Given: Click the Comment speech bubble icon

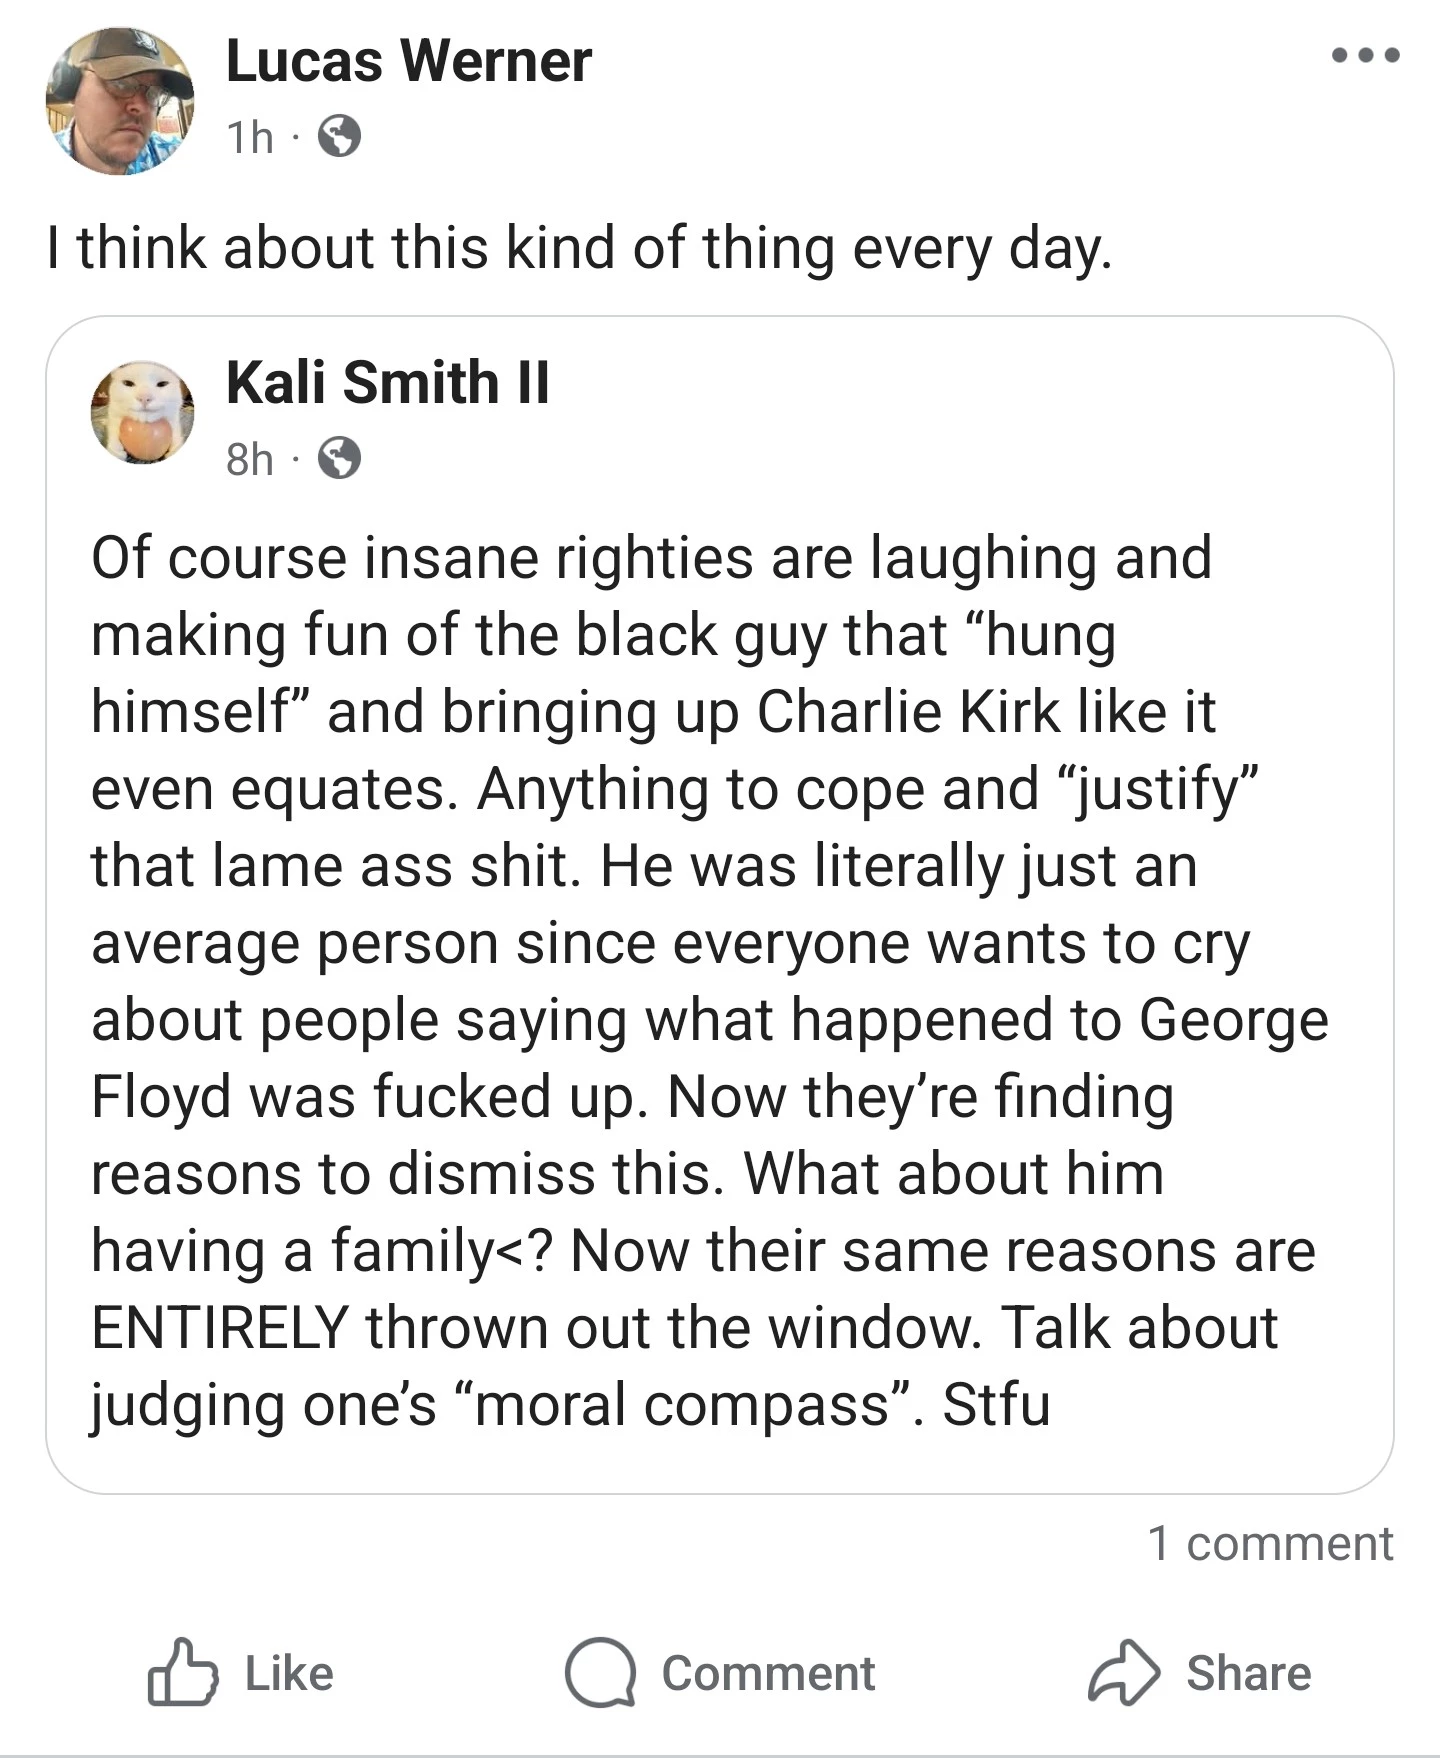Looking at the screenshot, I should 599,1673.
